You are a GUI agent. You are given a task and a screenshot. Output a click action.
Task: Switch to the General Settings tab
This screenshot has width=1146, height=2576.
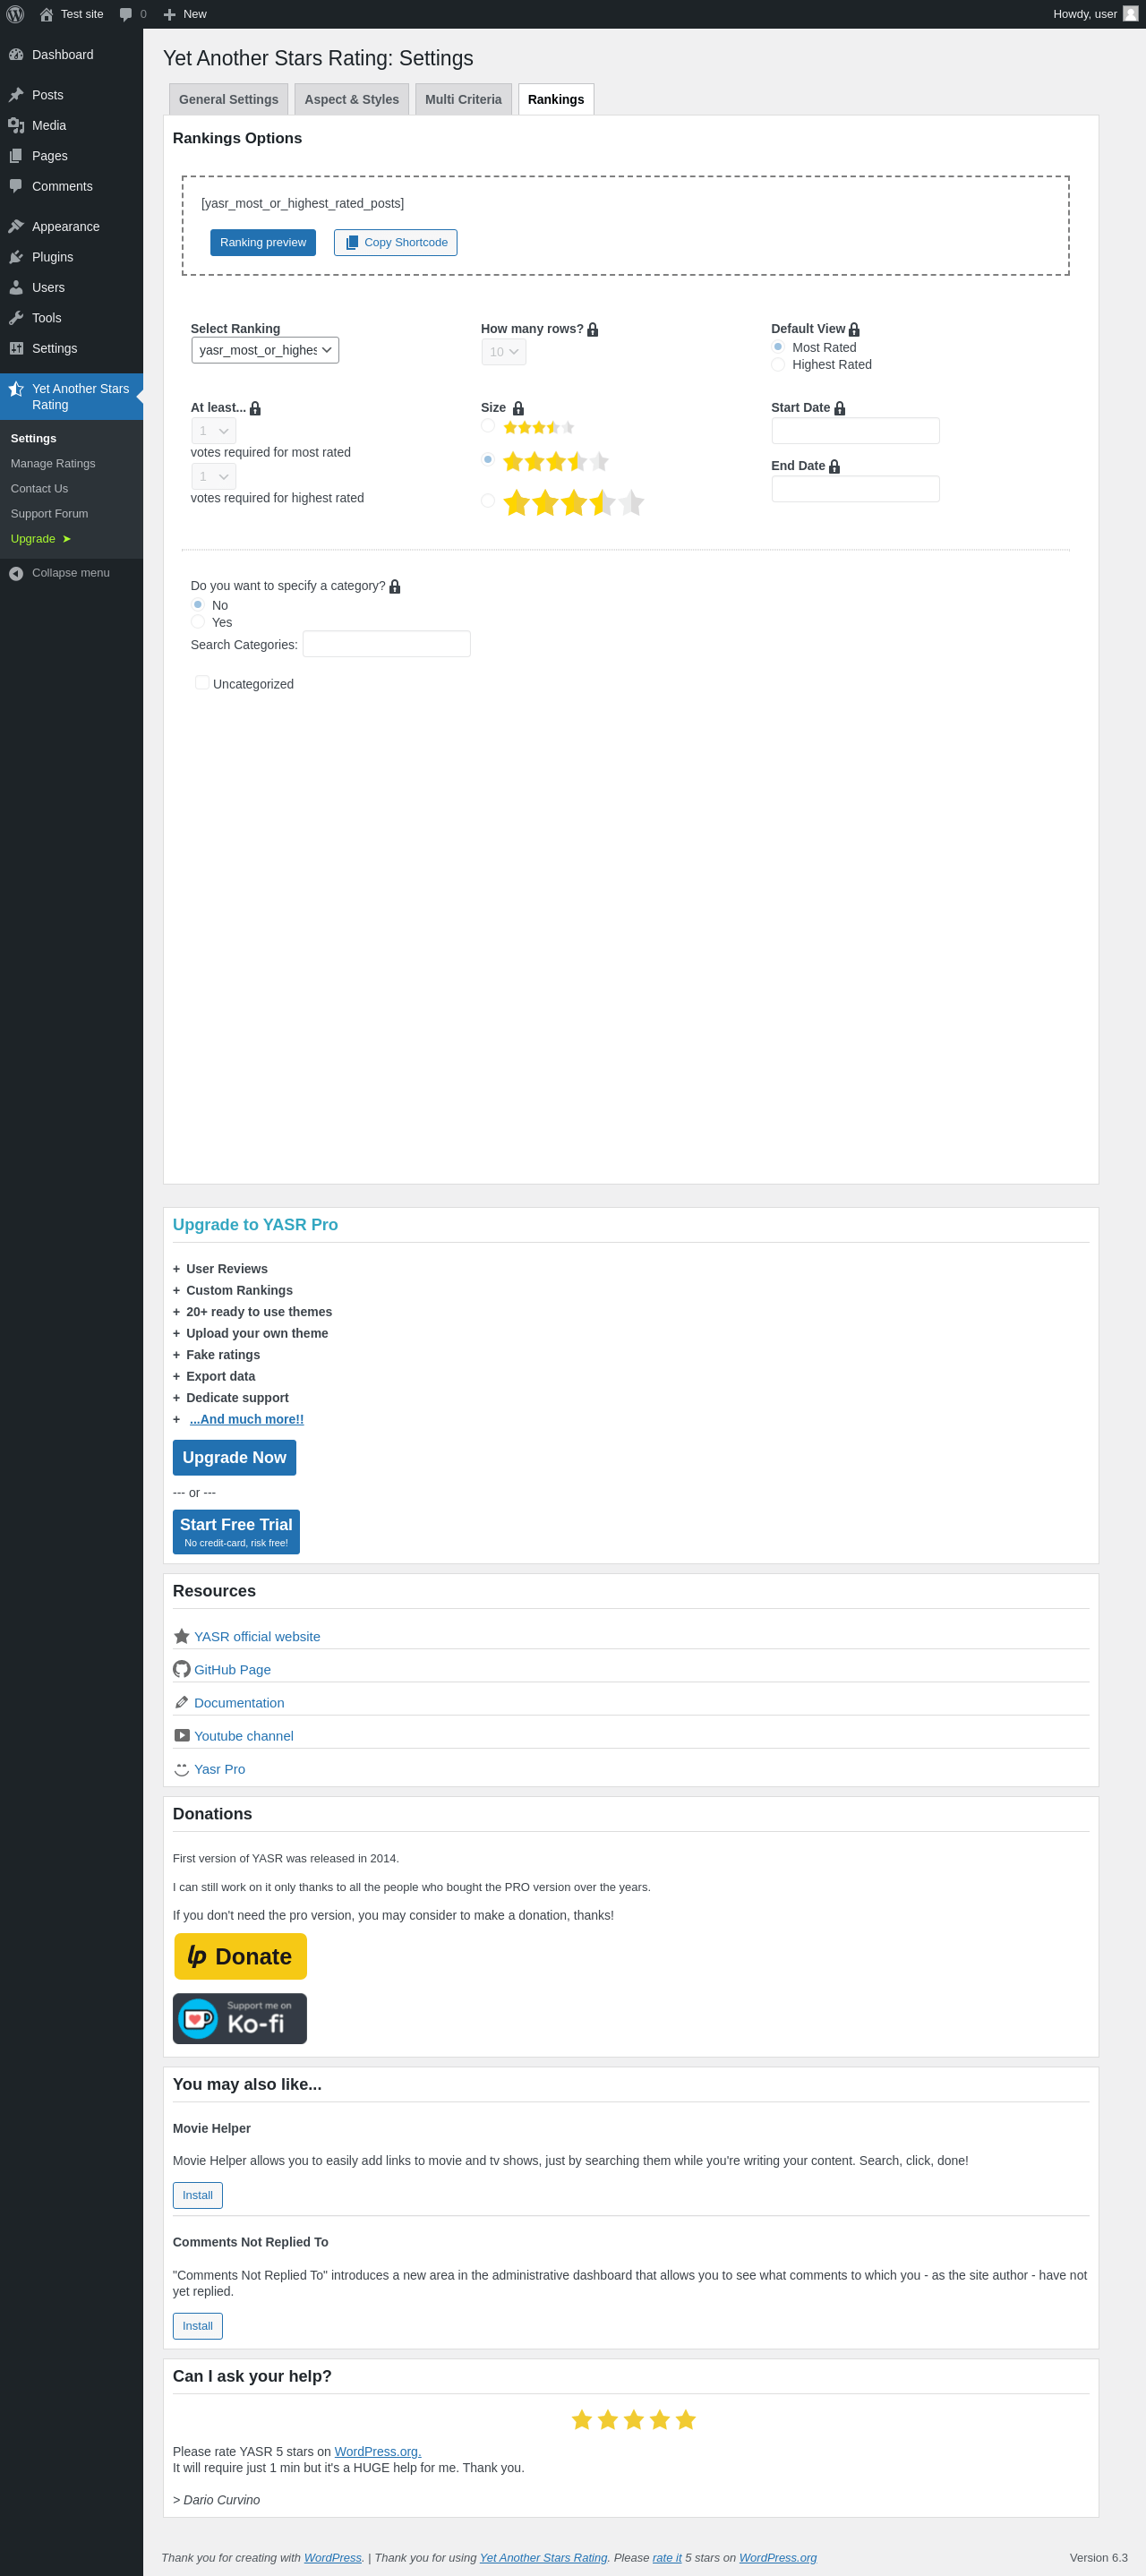[229, 99]
